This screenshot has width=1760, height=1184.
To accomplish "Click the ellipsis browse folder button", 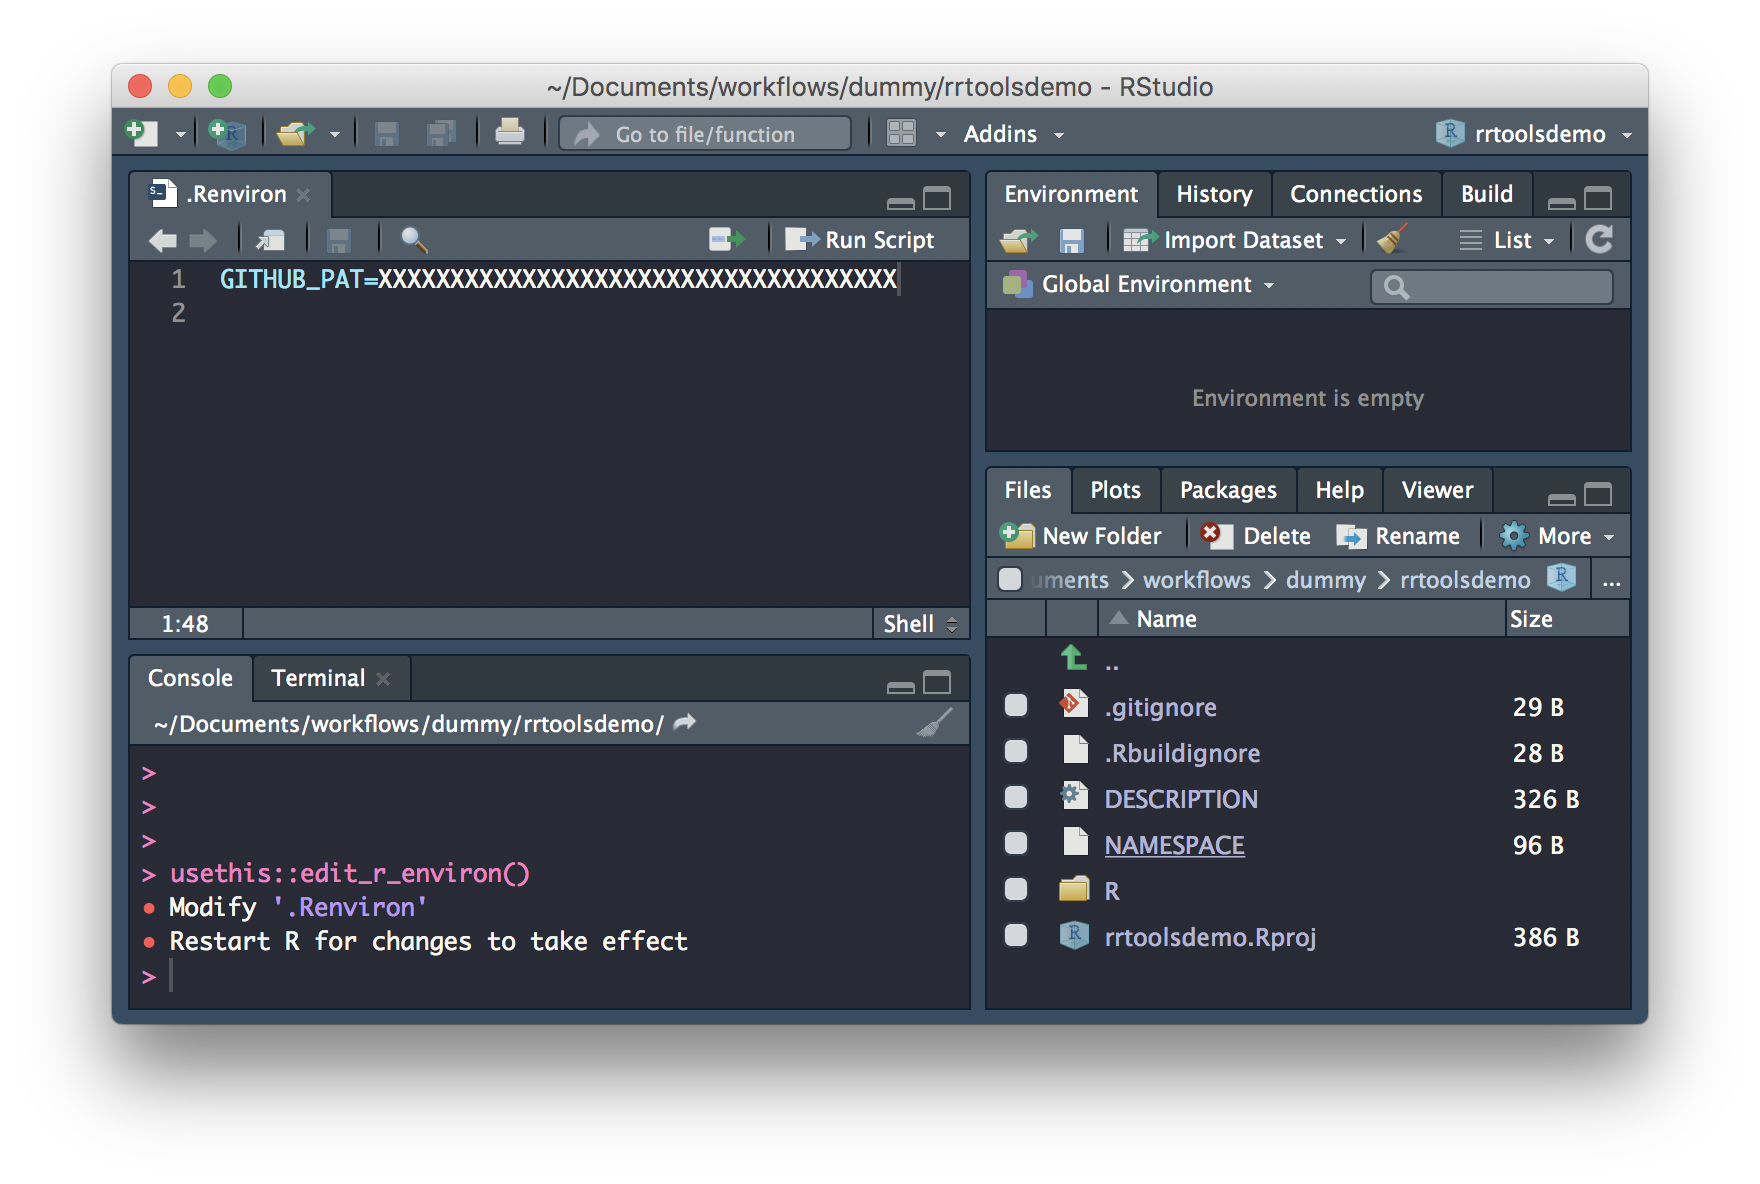I will pos(1611,581).
